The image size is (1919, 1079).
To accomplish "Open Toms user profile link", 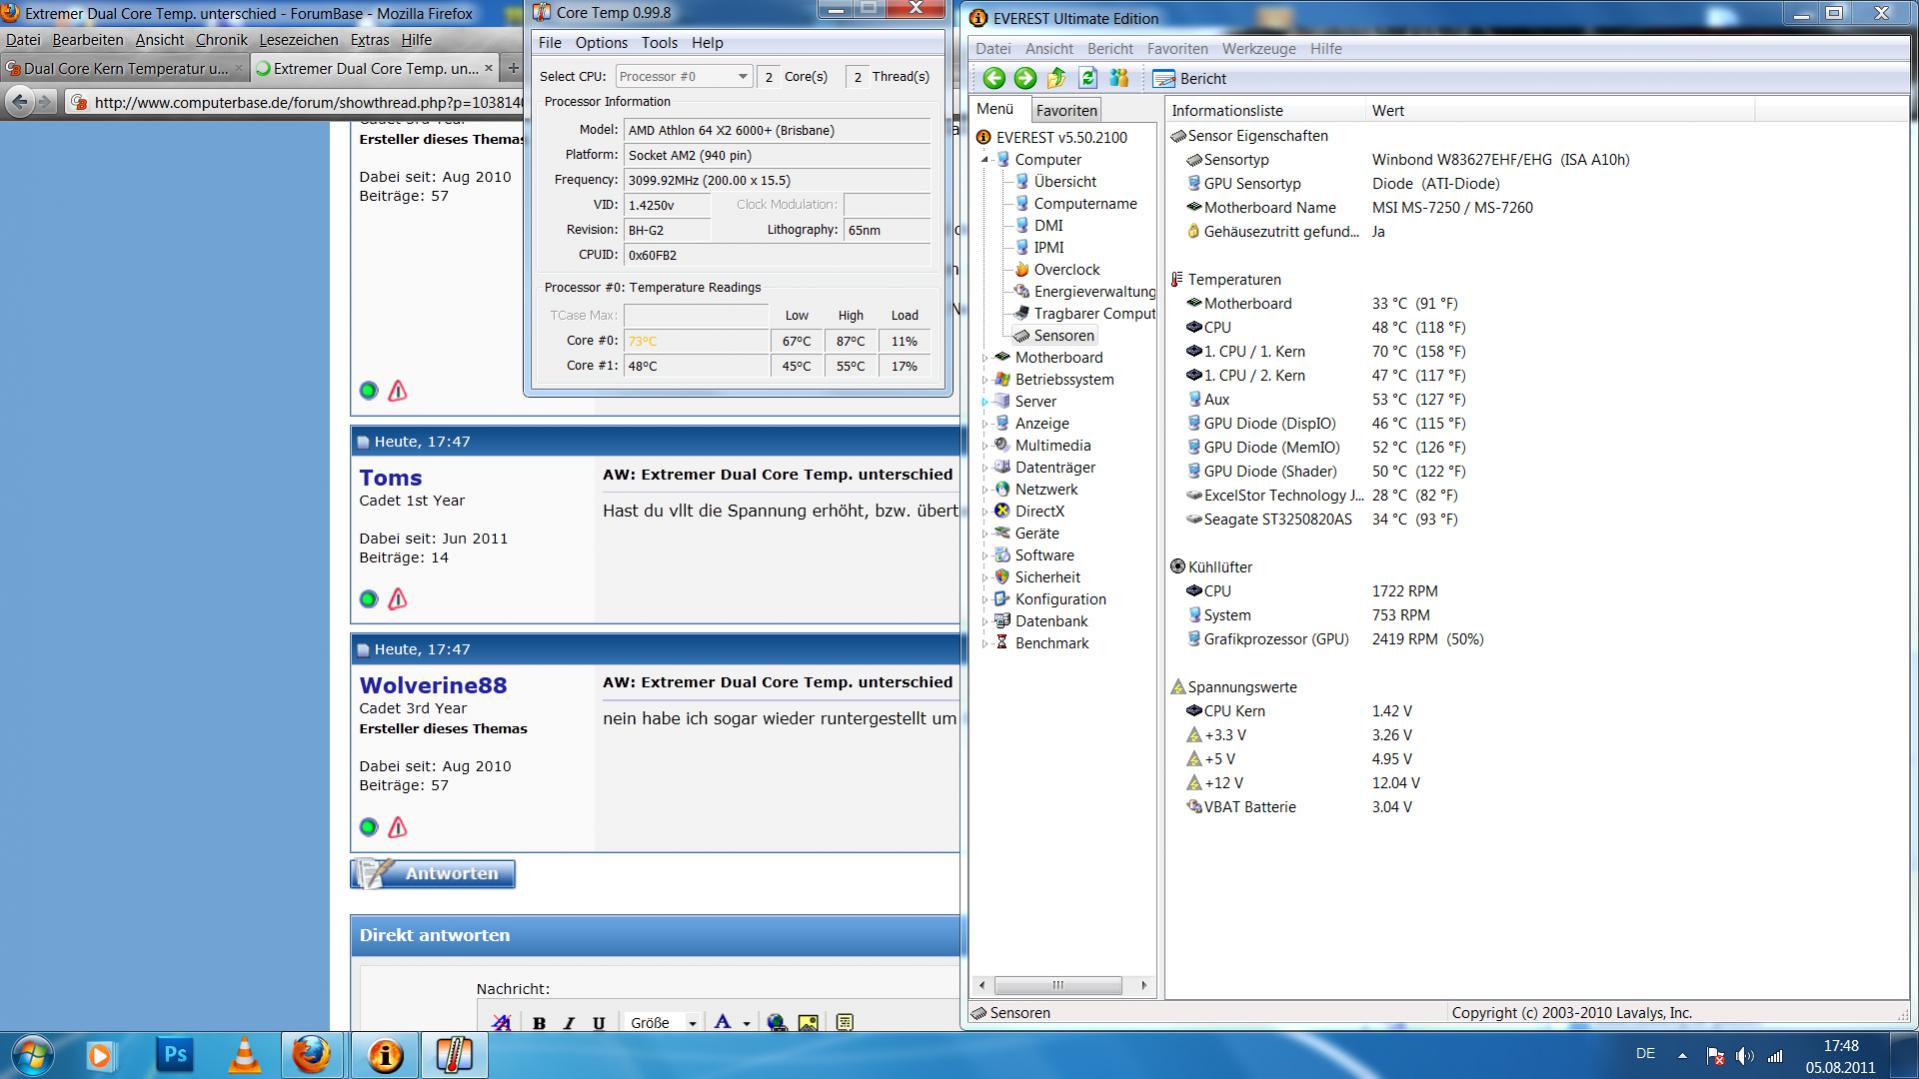I will (x=390, y=478).
